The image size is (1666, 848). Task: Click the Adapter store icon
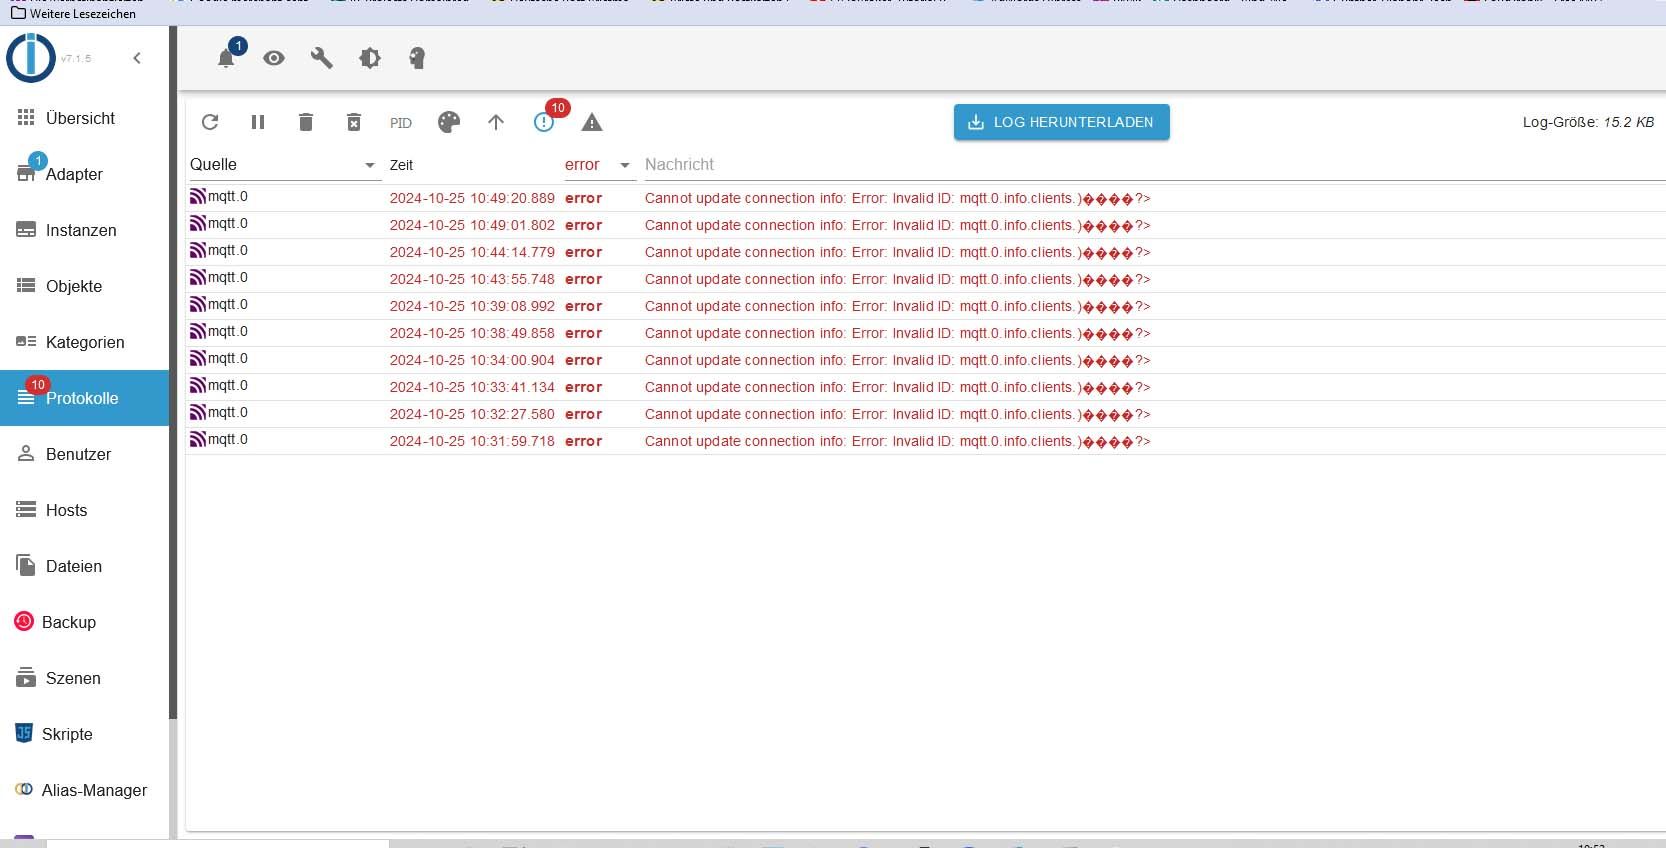pos(26,174)
